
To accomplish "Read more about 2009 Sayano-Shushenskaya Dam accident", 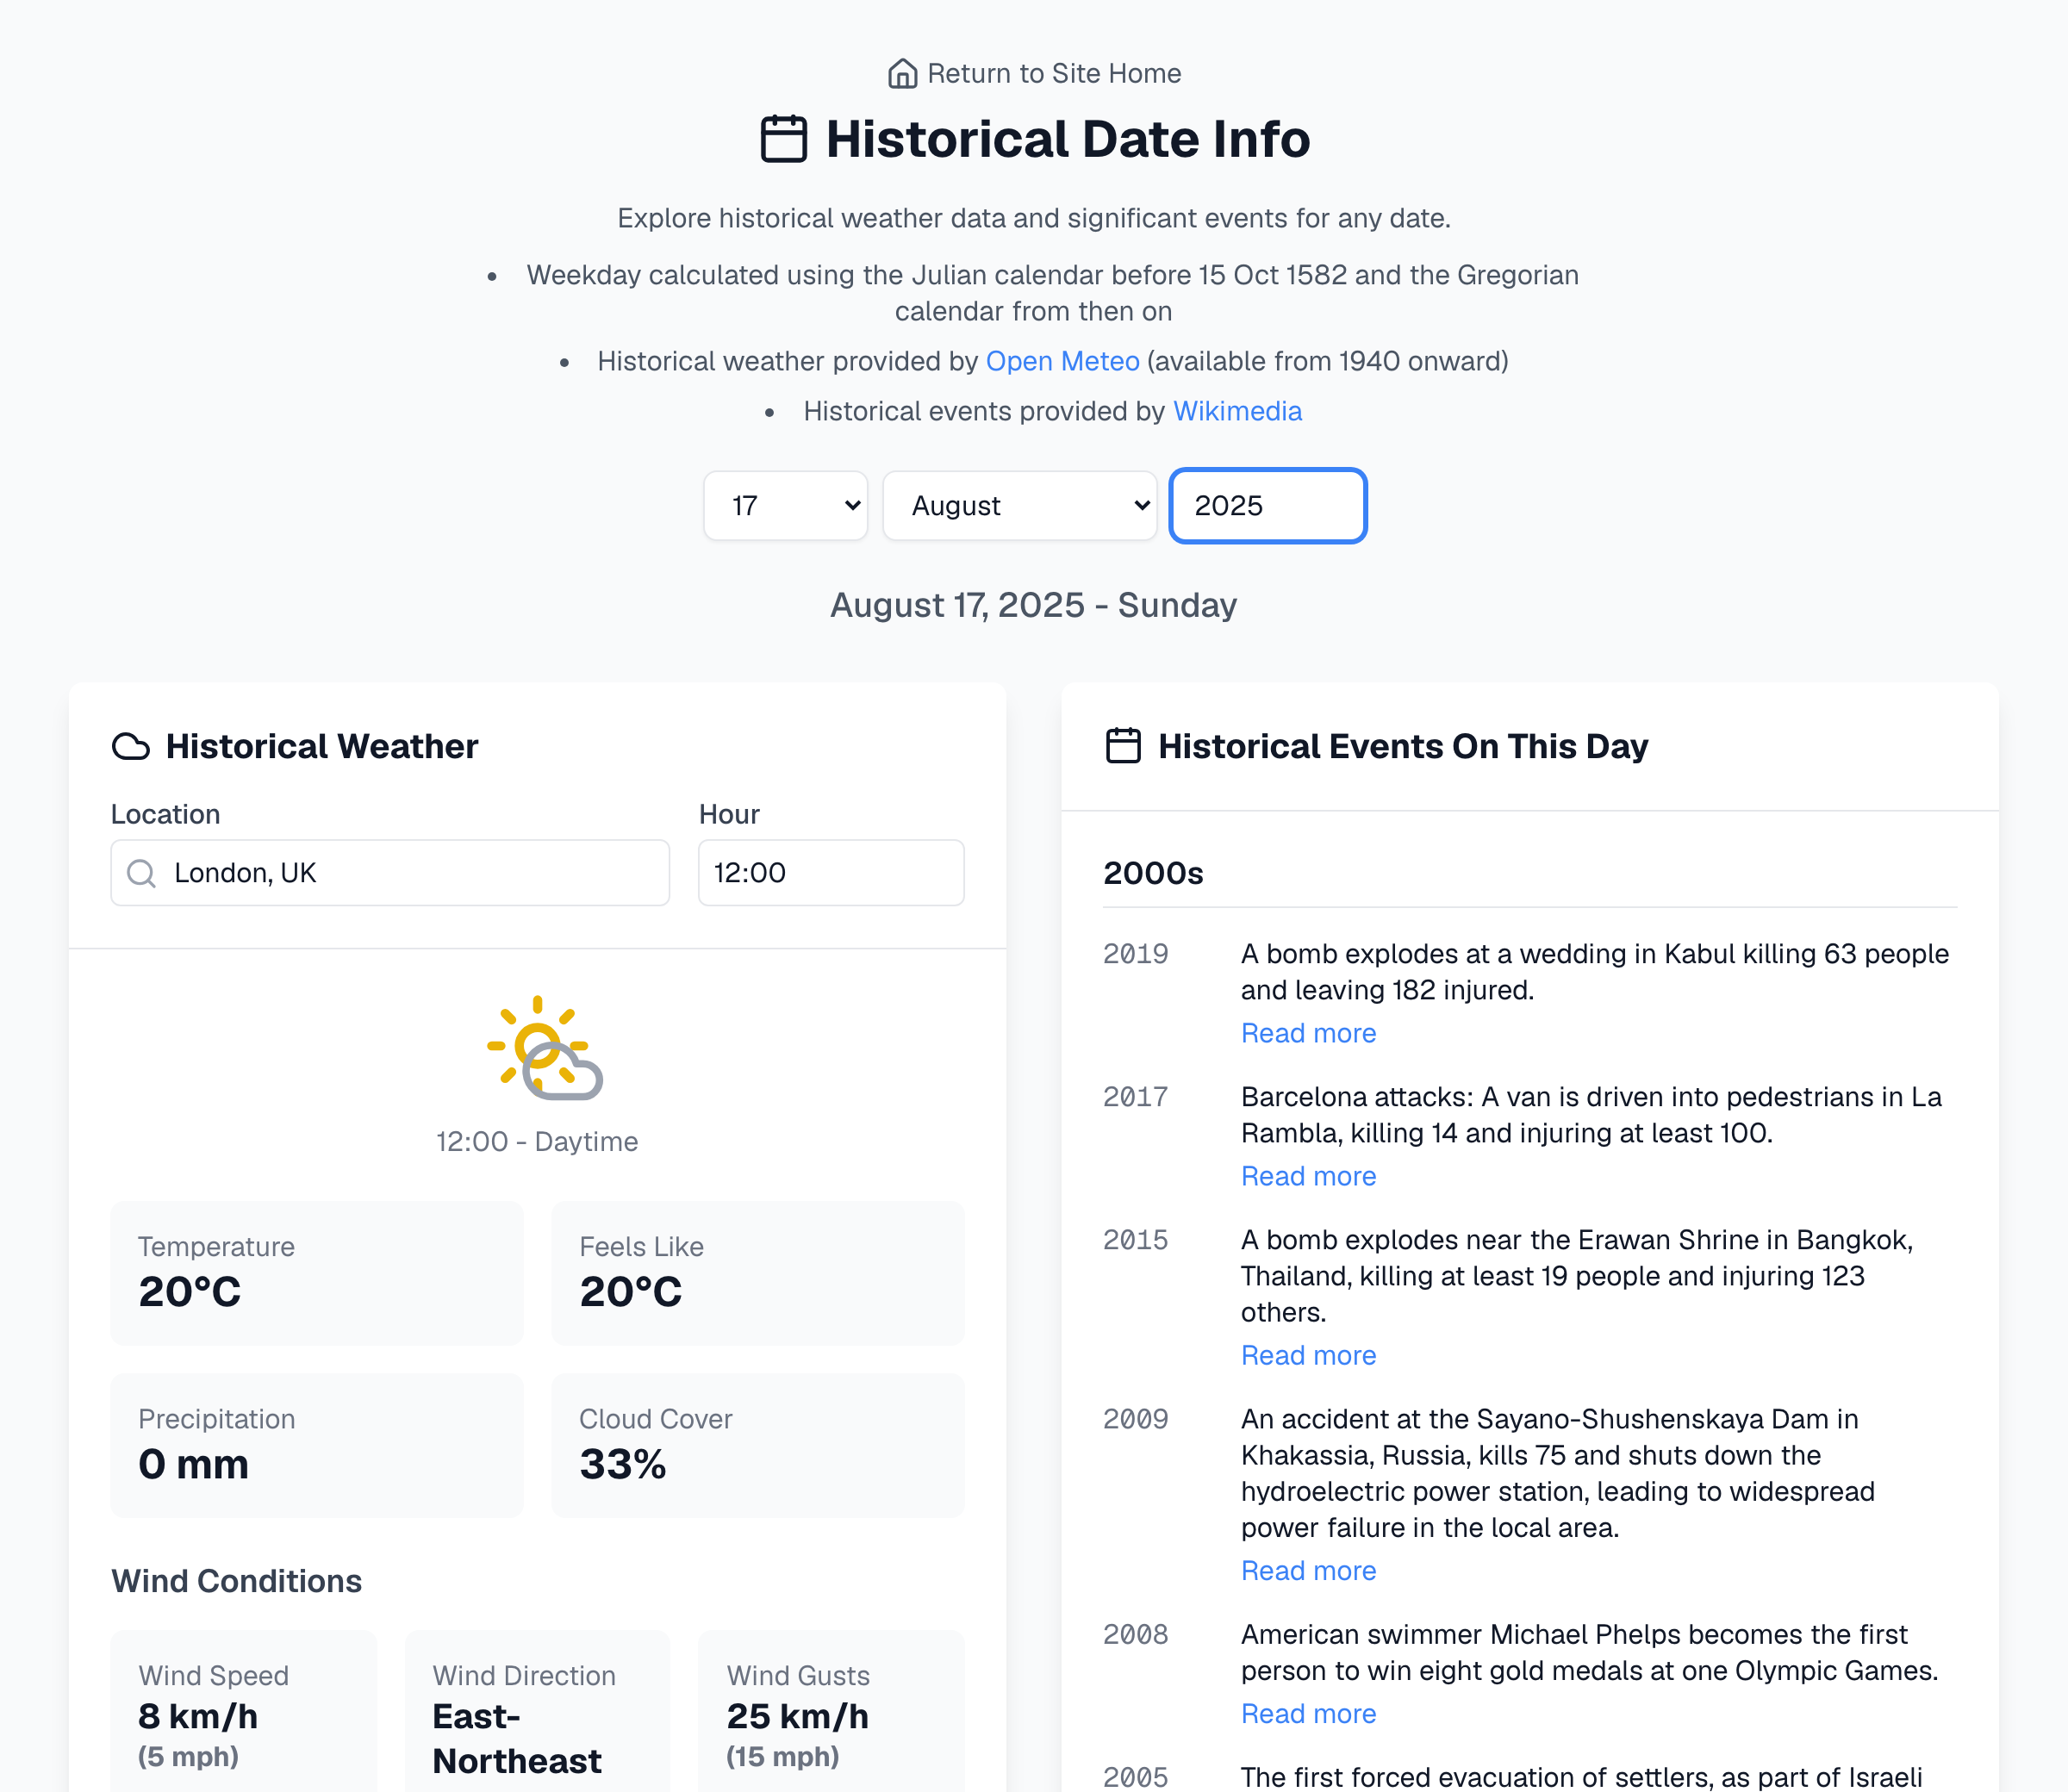I will (1308, 1571).
